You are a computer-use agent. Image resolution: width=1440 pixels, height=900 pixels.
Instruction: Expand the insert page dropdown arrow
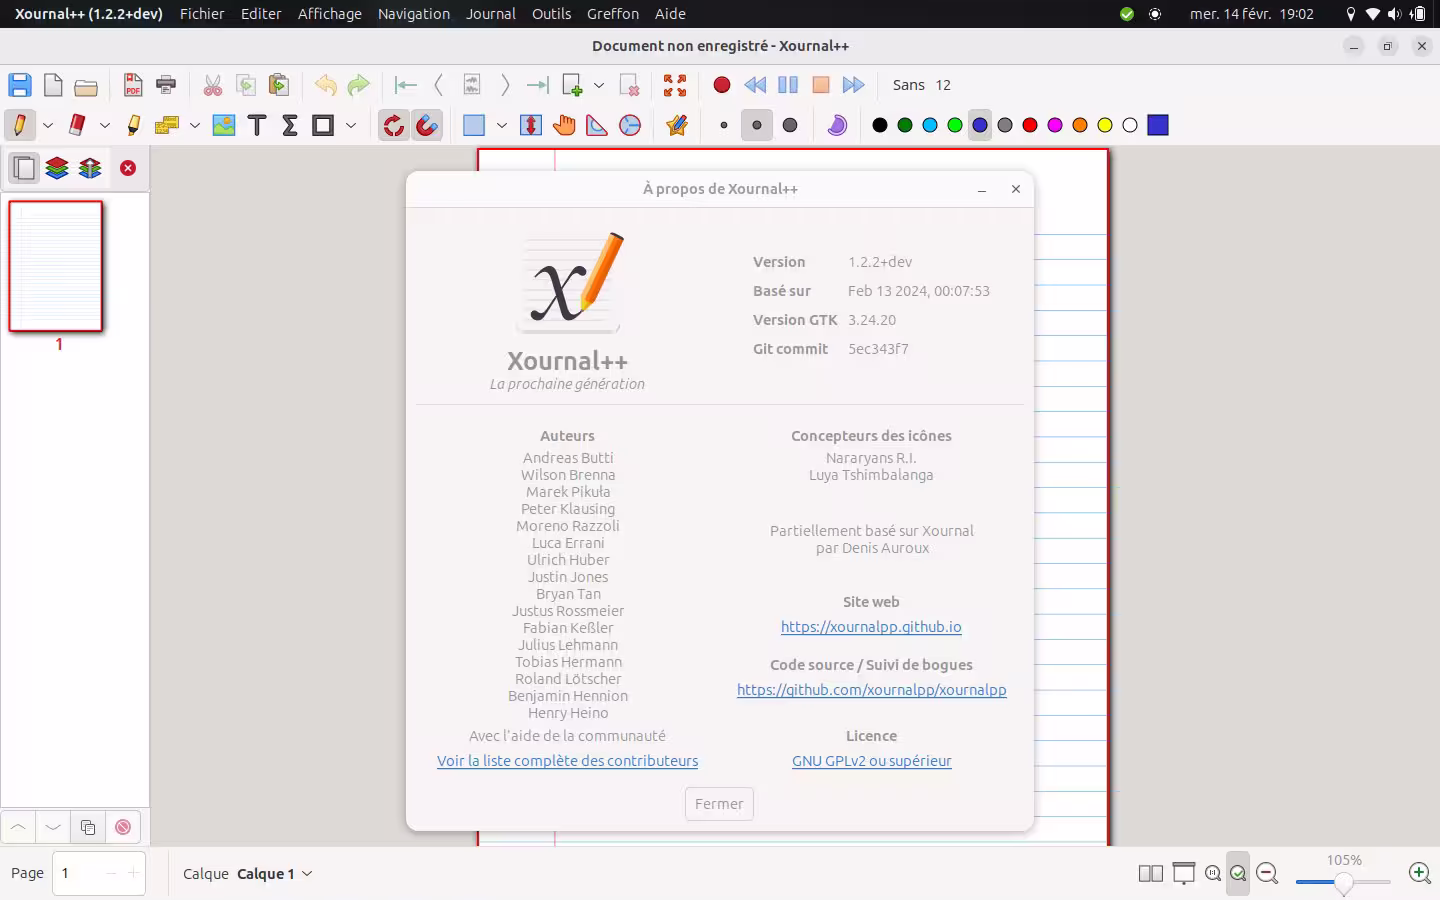click(x=599, y=85)
